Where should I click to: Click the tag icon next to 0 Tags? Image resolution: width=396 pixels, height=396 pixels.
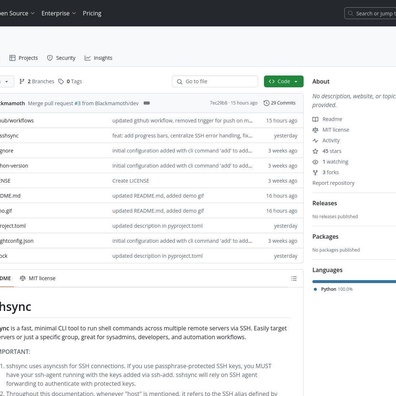pyautogui.click(x=61, y=81)
